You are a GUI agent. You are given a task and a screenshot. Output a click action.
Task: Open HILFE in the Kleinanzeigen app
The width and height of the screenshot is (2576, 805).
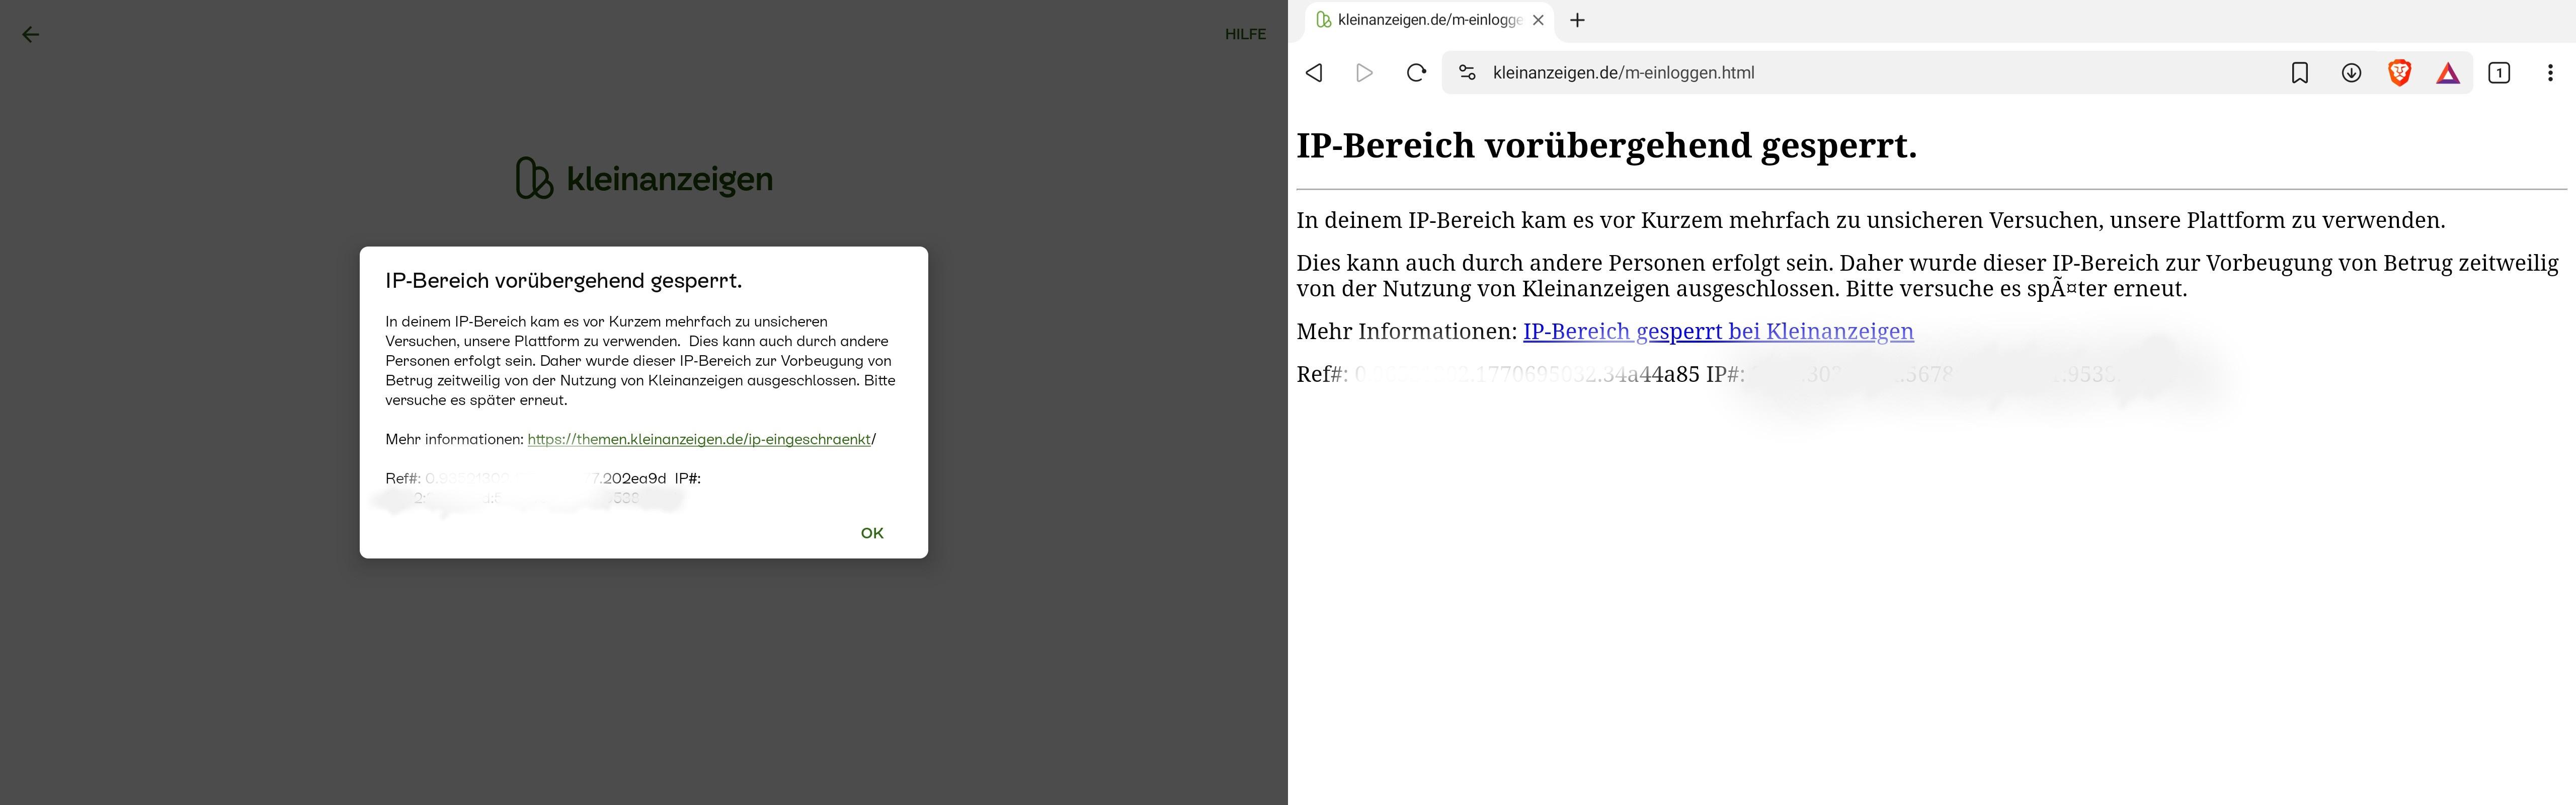tap(1245, 34)
